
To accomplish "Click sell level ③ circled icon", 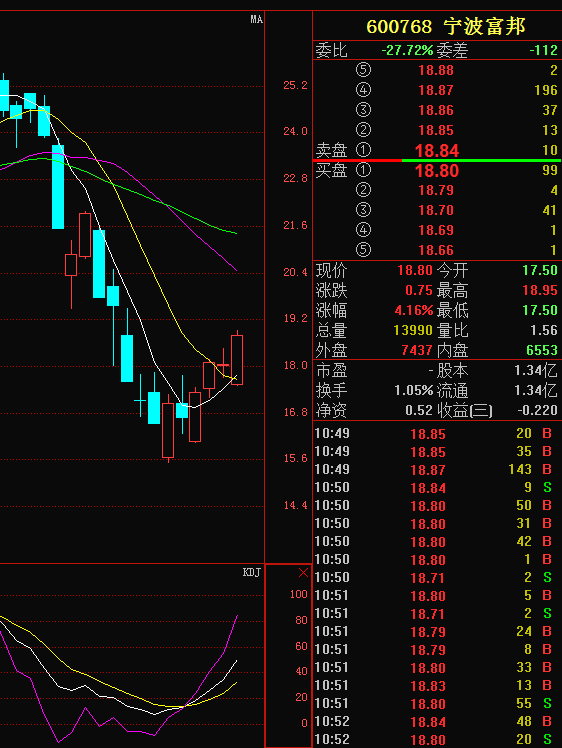I will pyautogui.click(x=363, y=110).
